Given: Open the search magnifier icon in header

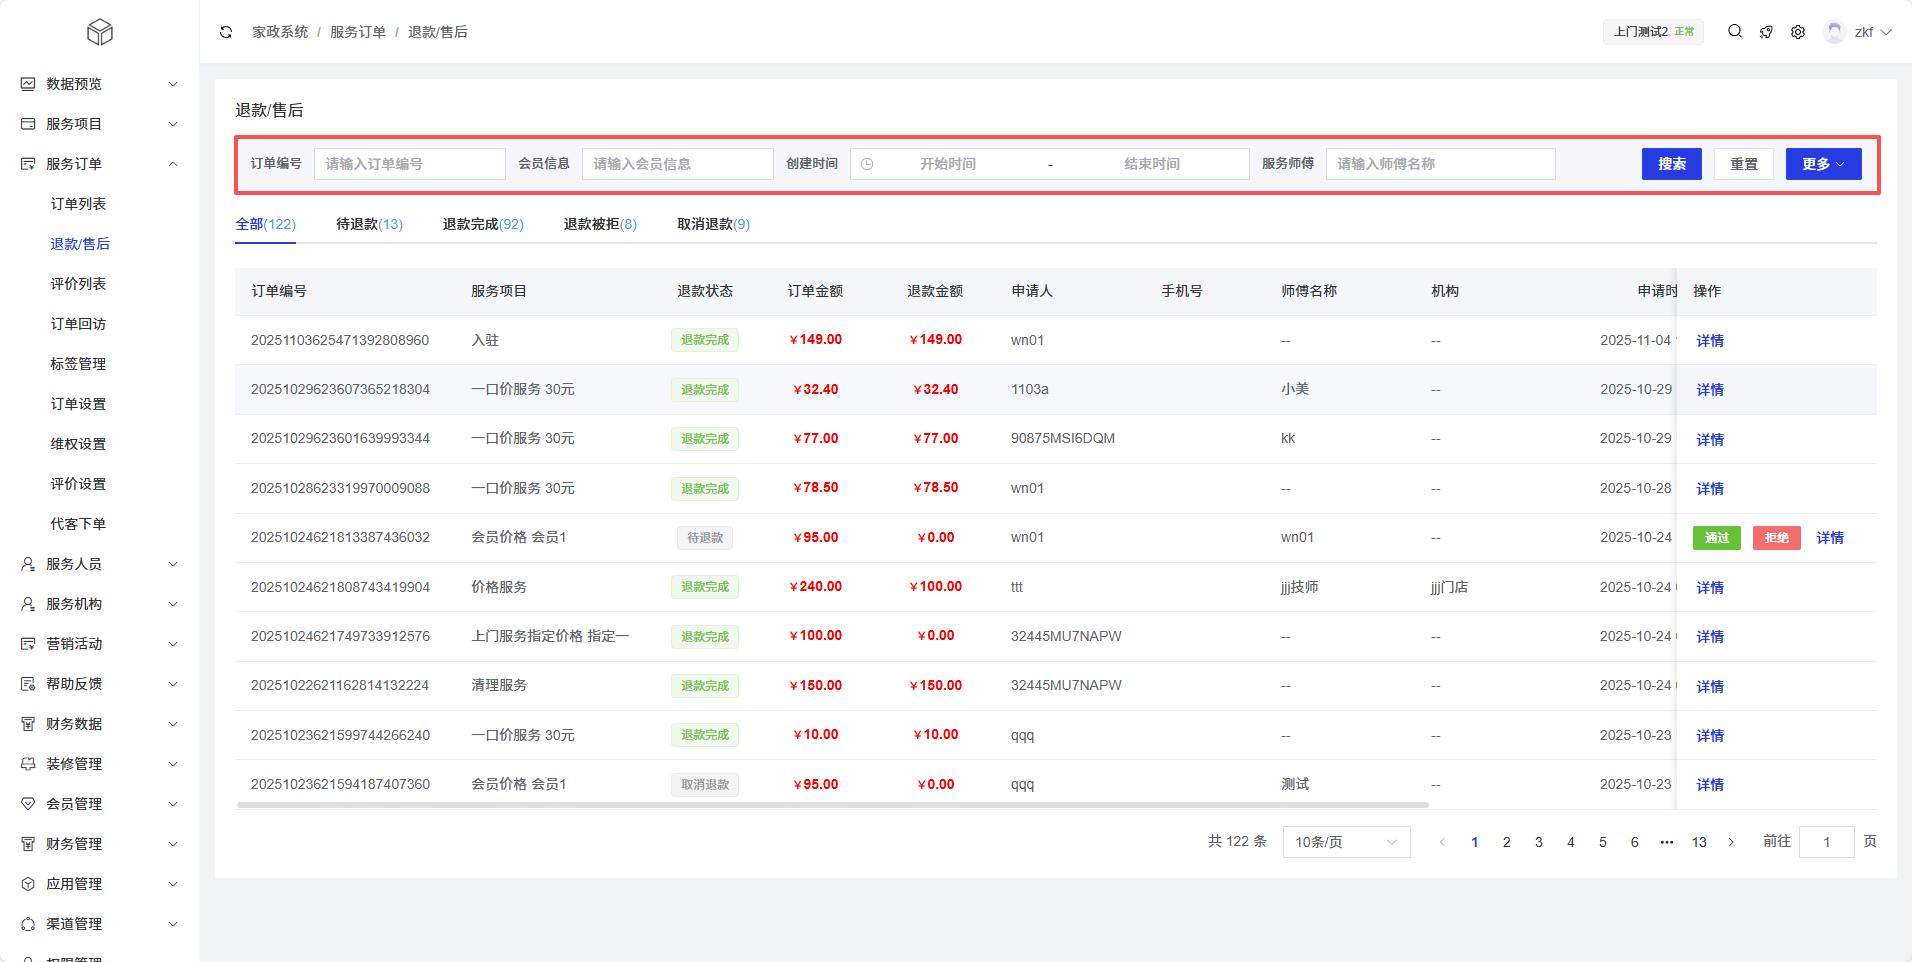Looking at the screenshot, I should 1735,32.
